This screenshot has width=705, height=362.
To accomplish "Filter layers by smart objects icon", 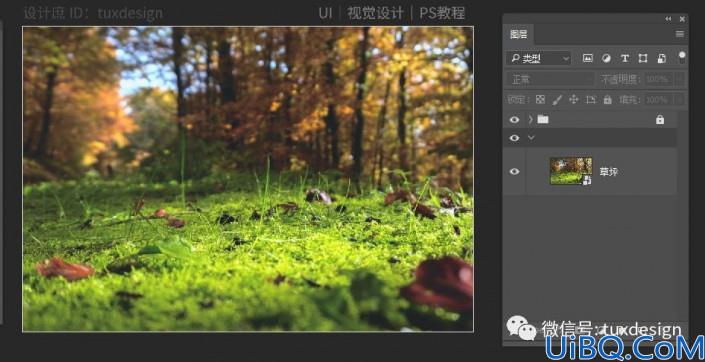I will pos(661,58).
